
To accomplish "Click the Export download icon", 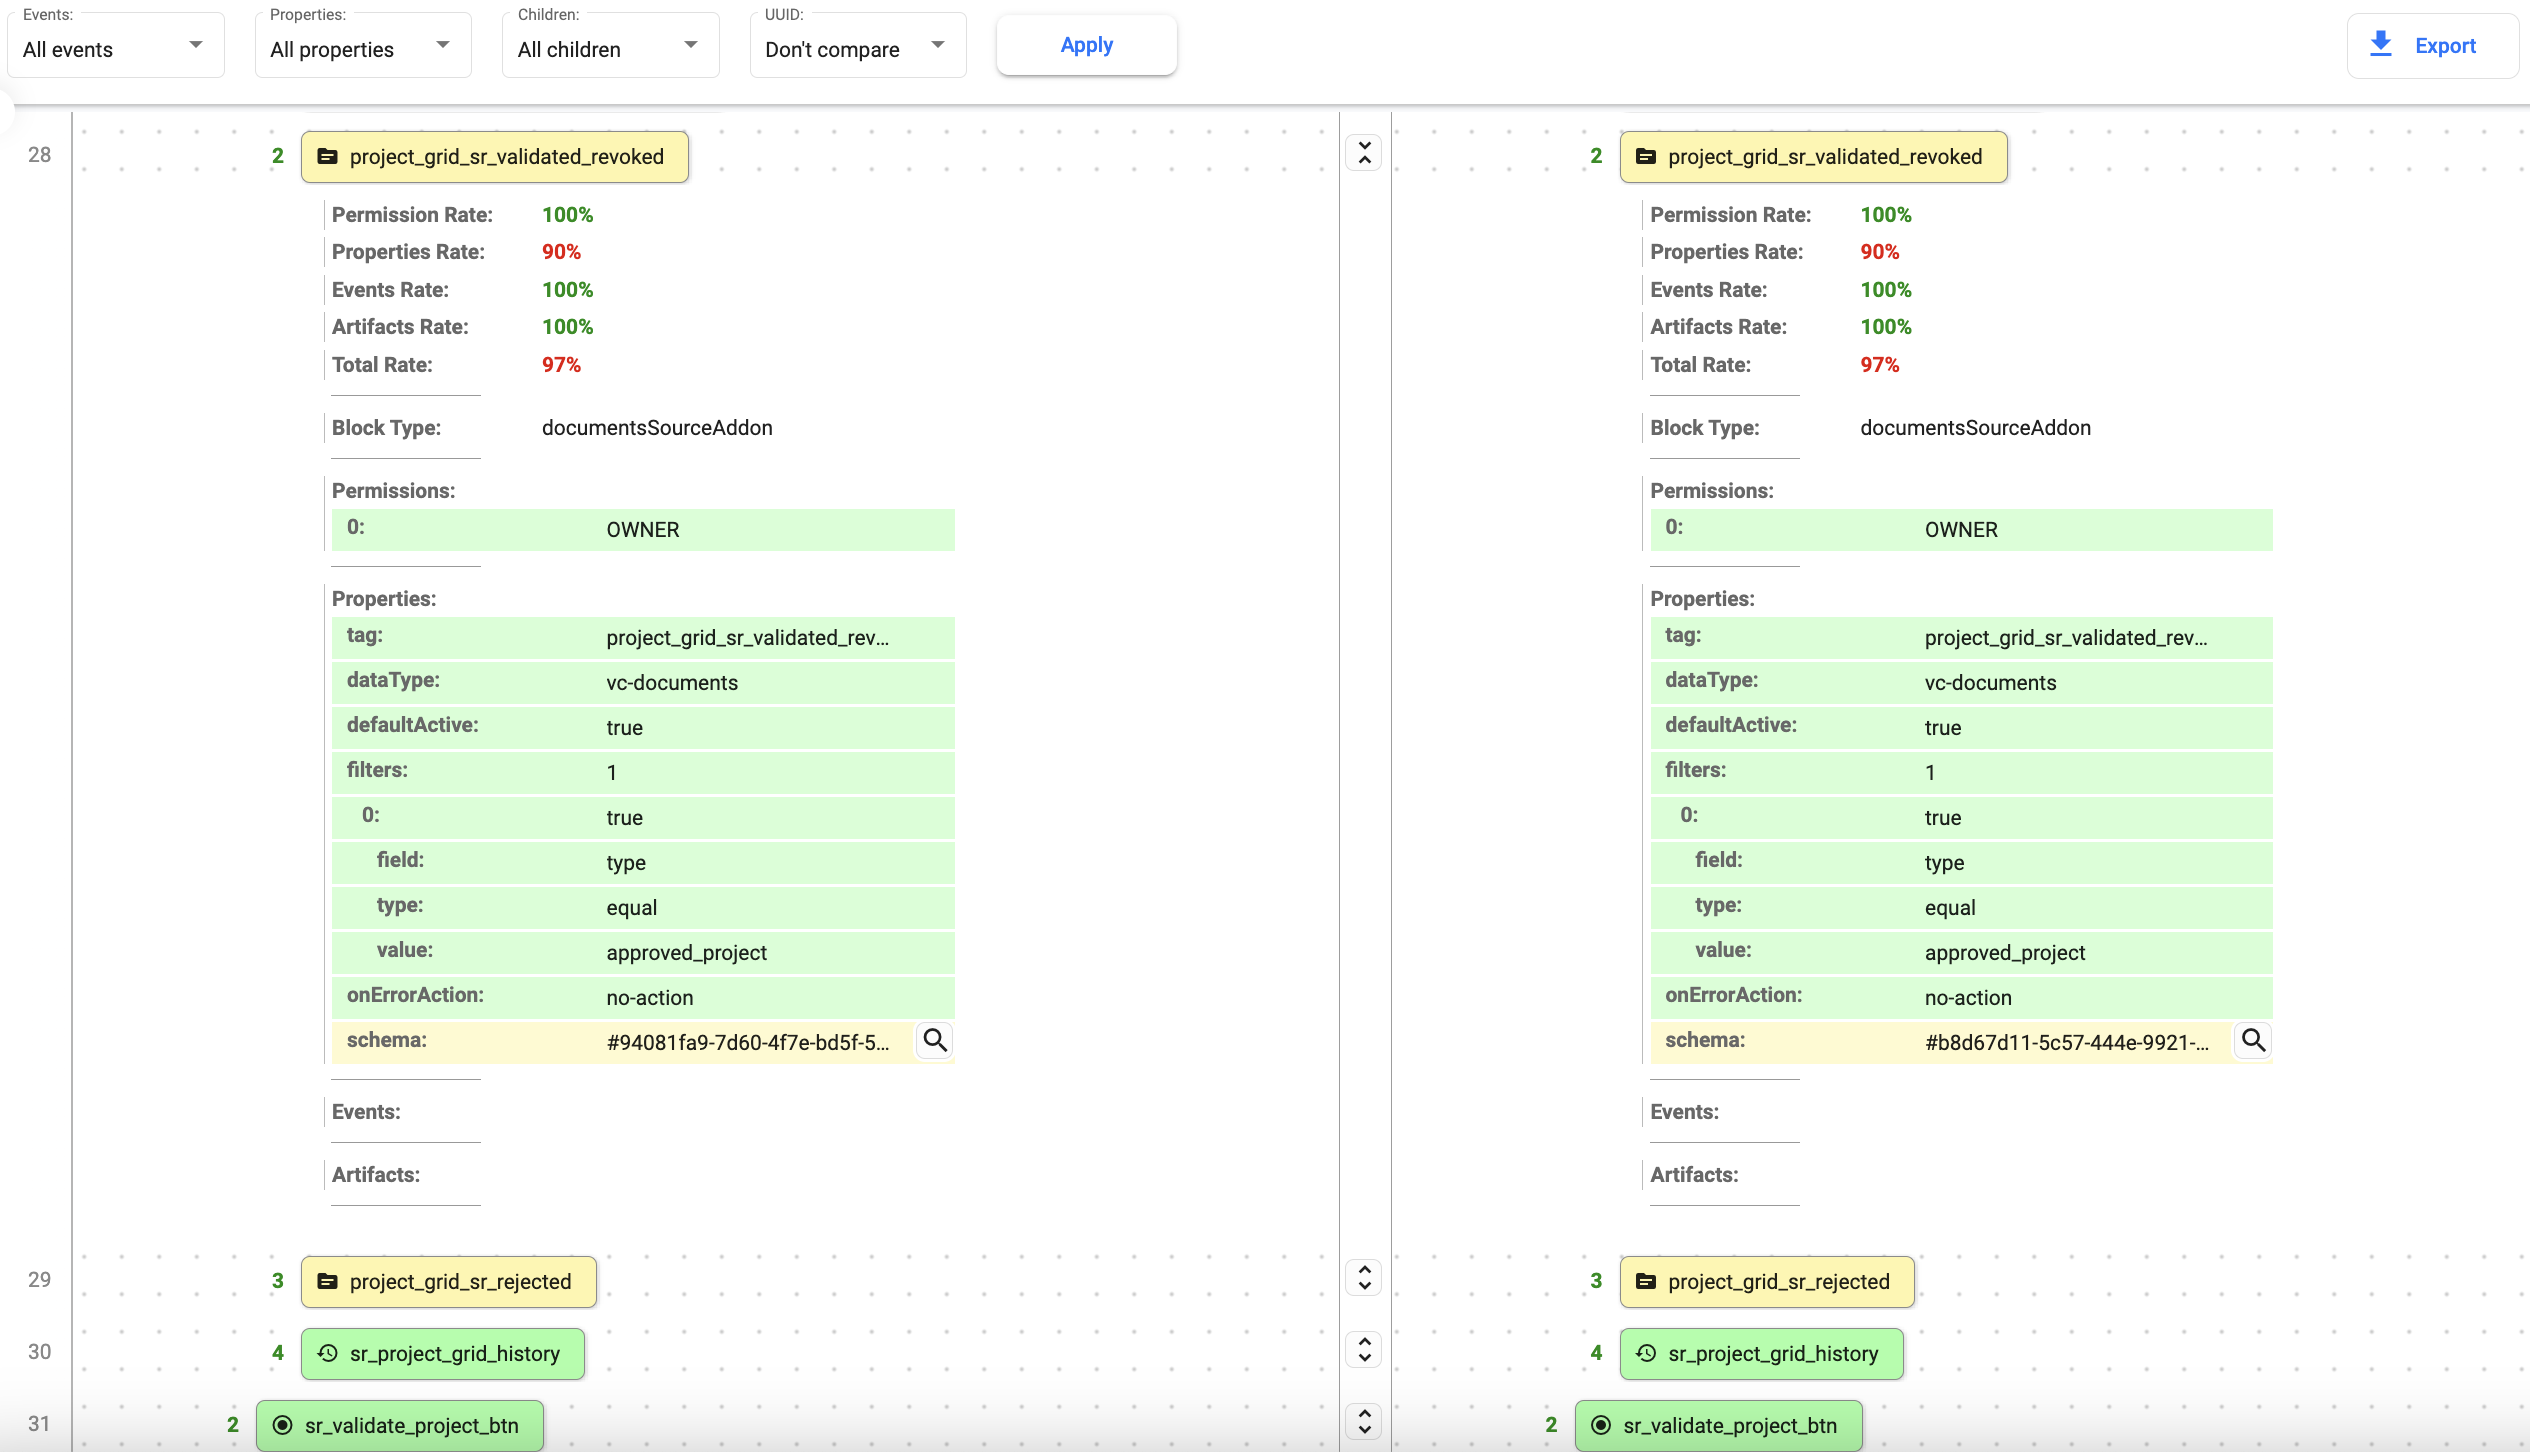I will coord(2381,45).
